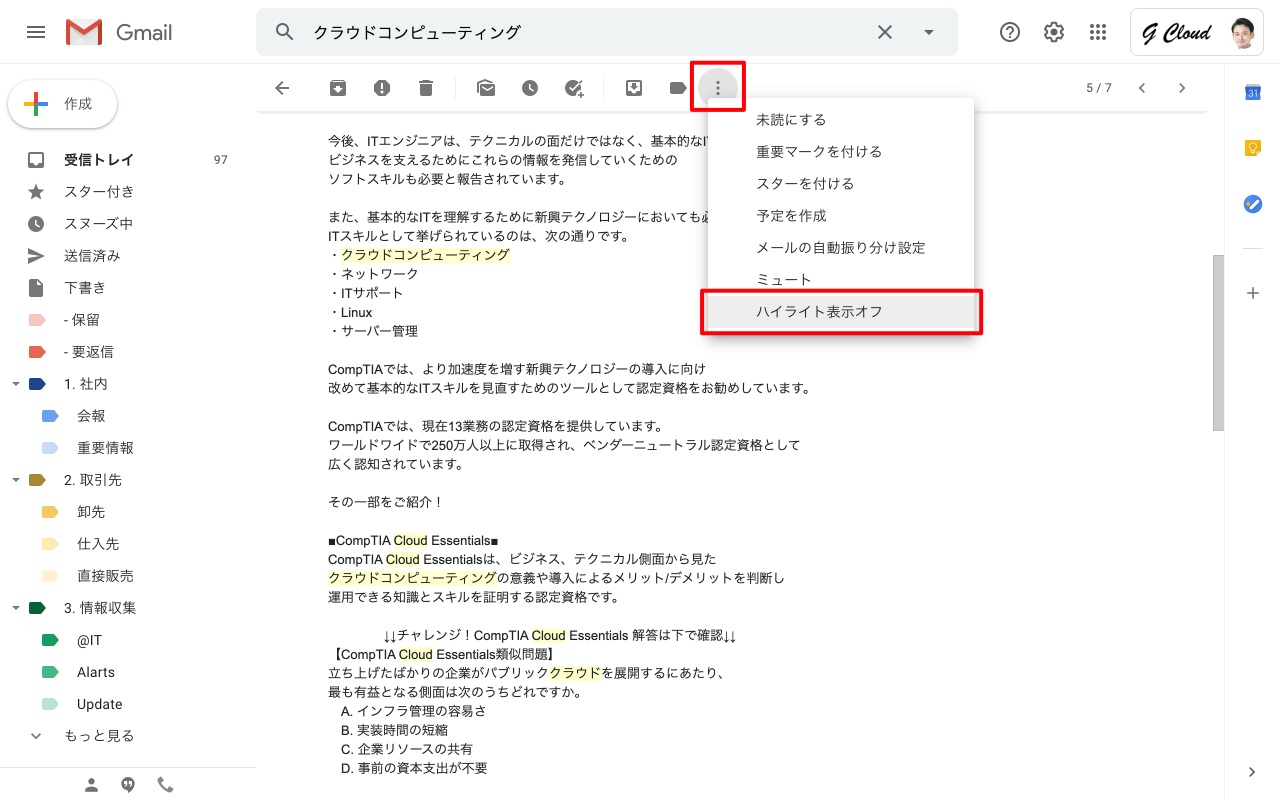Add the email to Tasks
1280x800 pixels.
574,88
